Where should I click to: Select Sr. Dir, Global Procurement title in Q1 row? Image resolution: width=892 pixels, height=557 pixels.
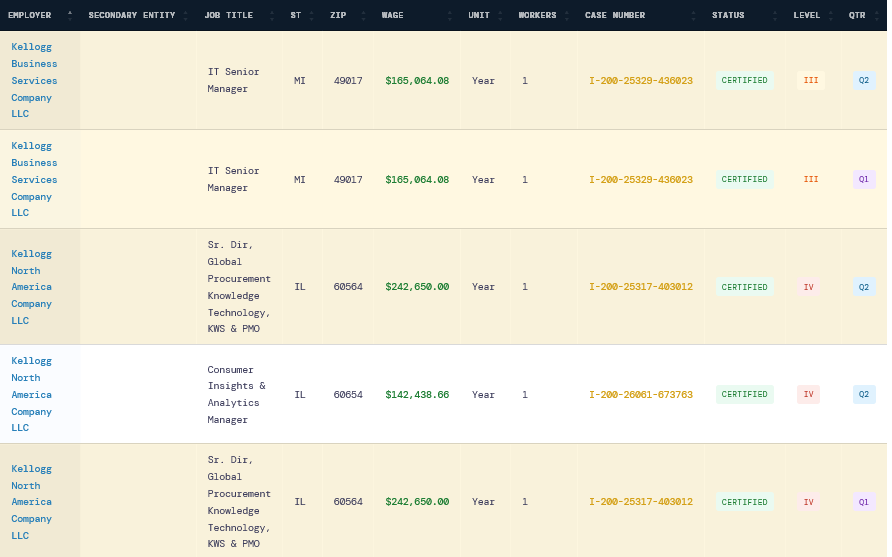239,502
